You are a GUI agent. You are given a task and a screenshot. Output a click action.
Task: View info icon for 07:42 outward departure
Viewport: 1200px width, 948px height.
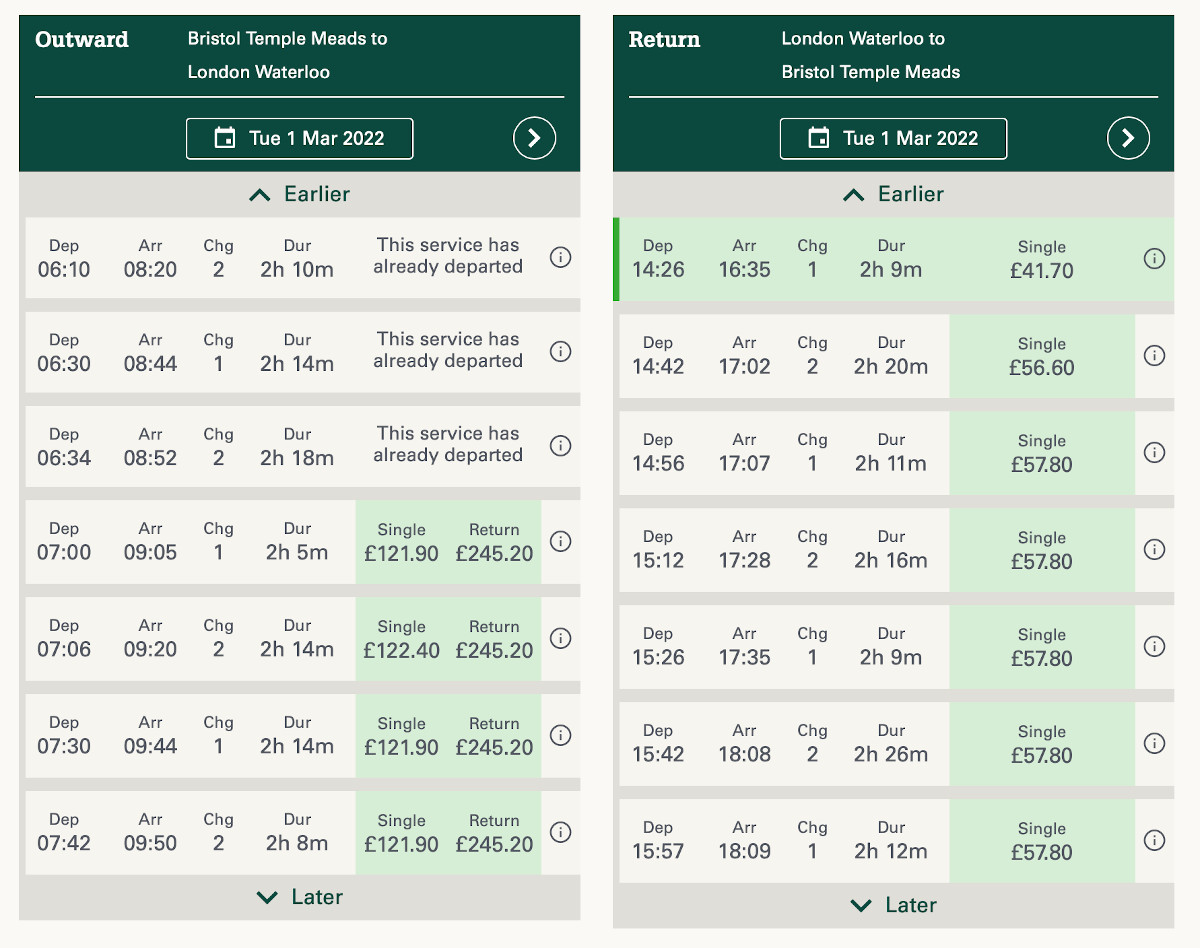[x=561, y=832]
